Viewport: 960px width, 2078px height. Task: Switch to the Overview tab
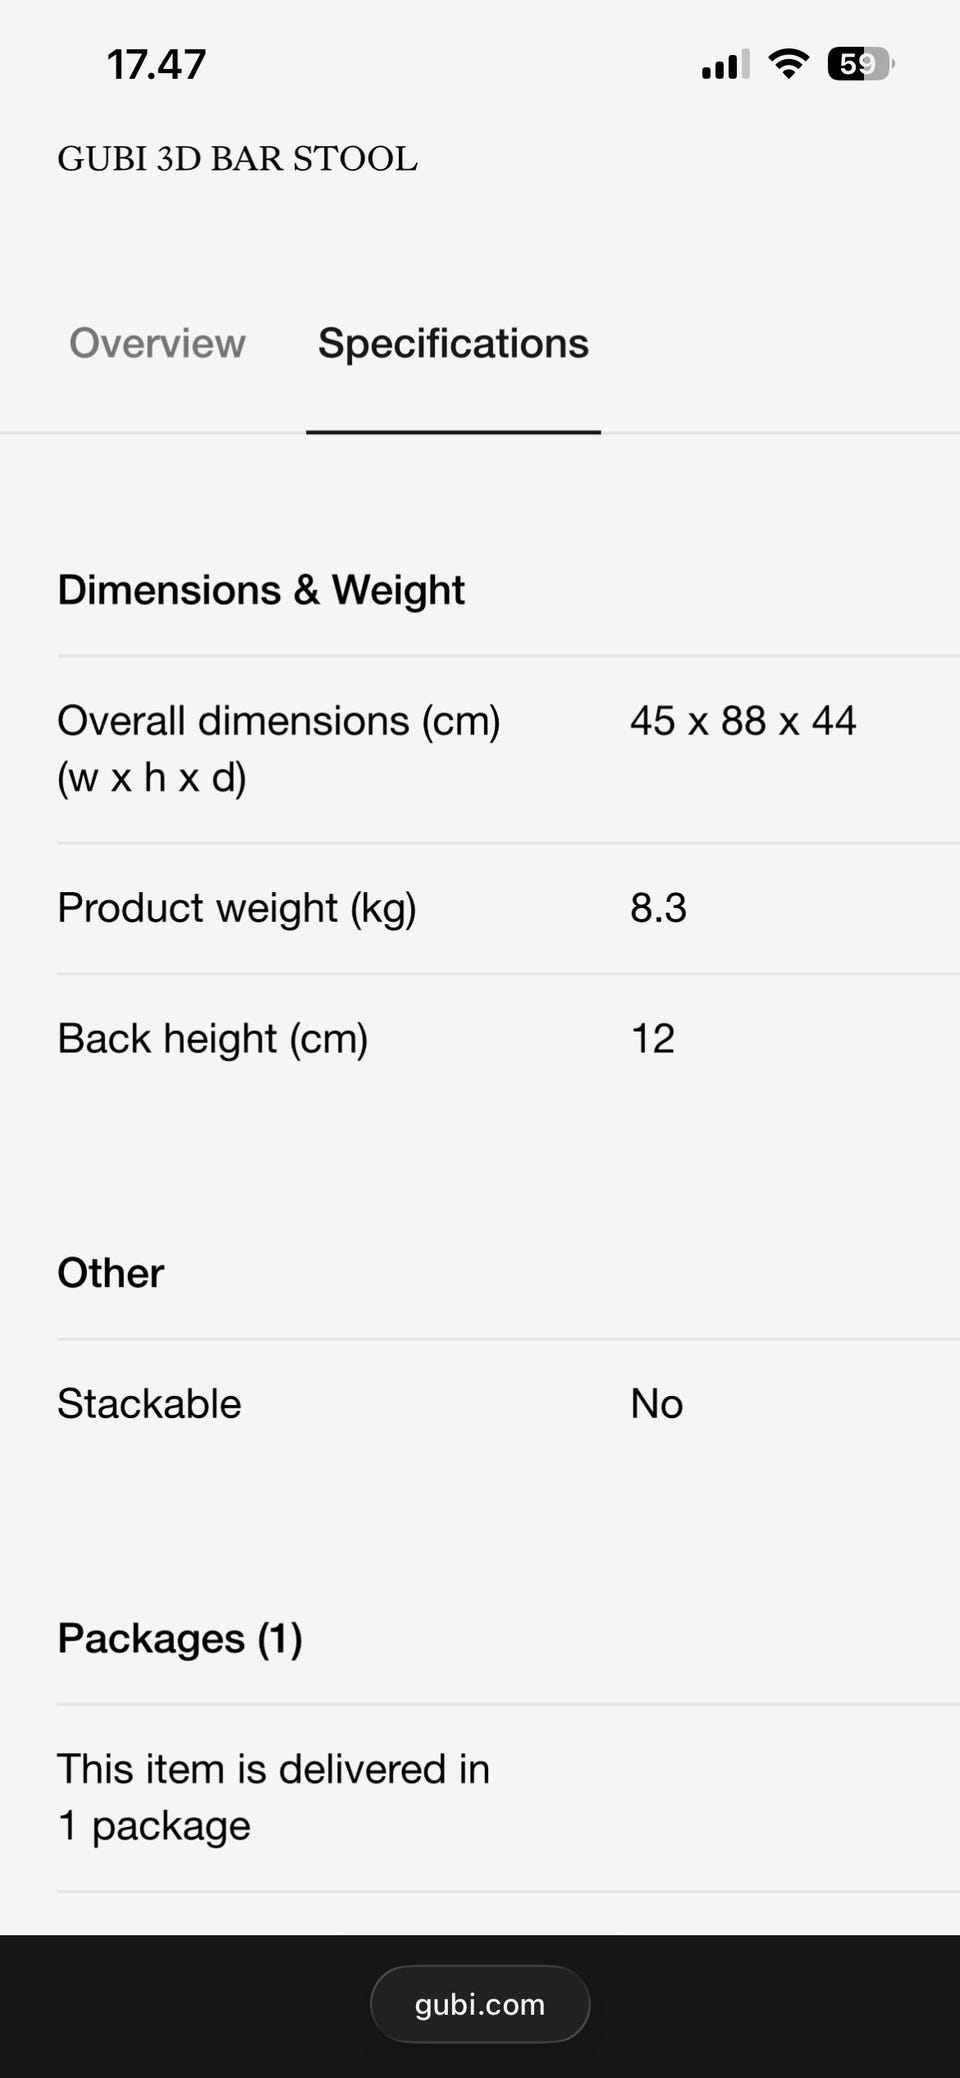157,343
